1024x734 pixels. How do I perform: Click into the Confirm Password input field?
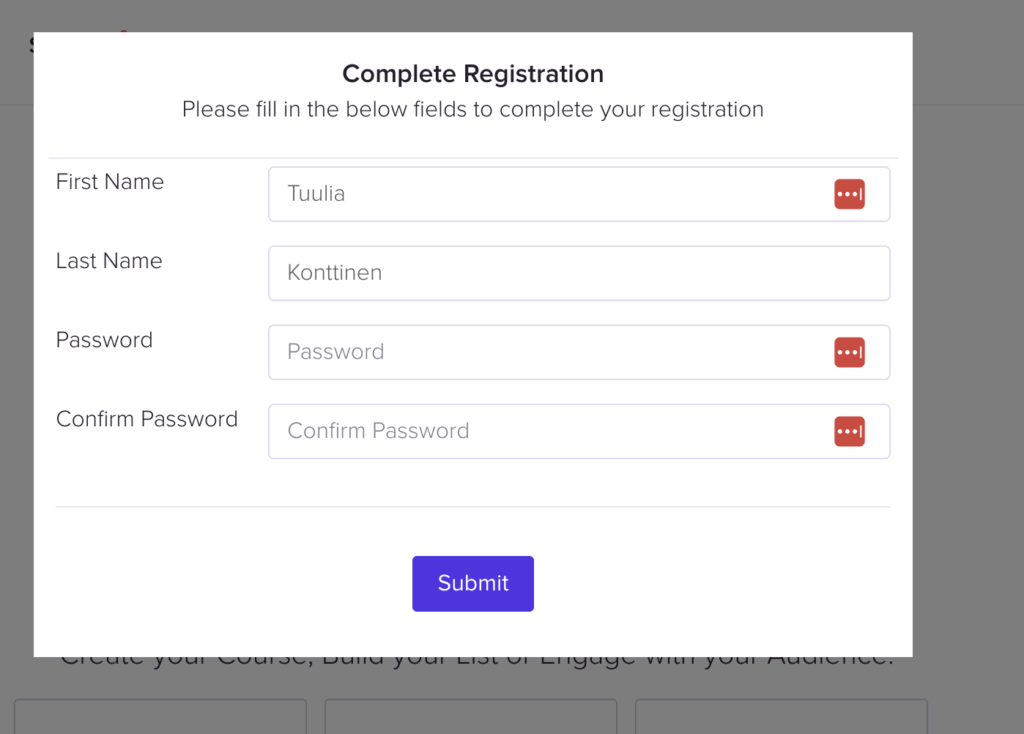click(x=550, y=431)
